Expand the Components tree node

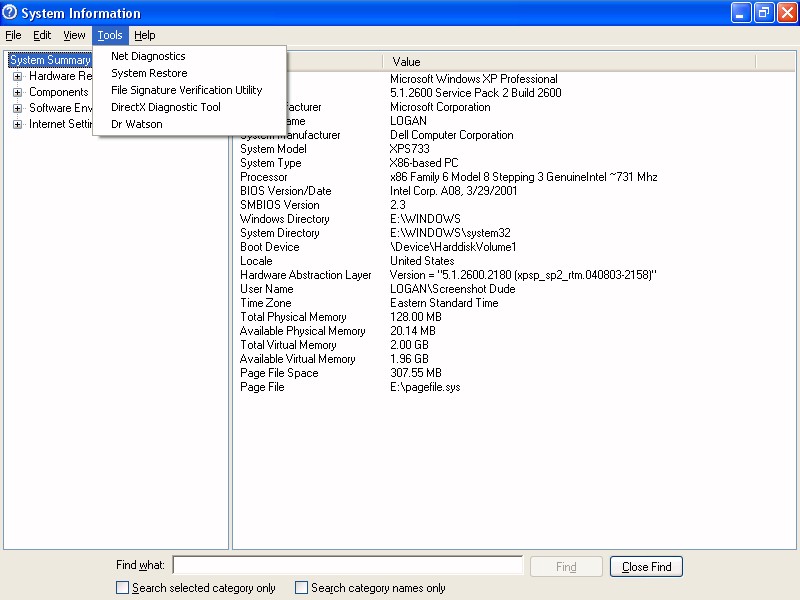pos(17,92)
